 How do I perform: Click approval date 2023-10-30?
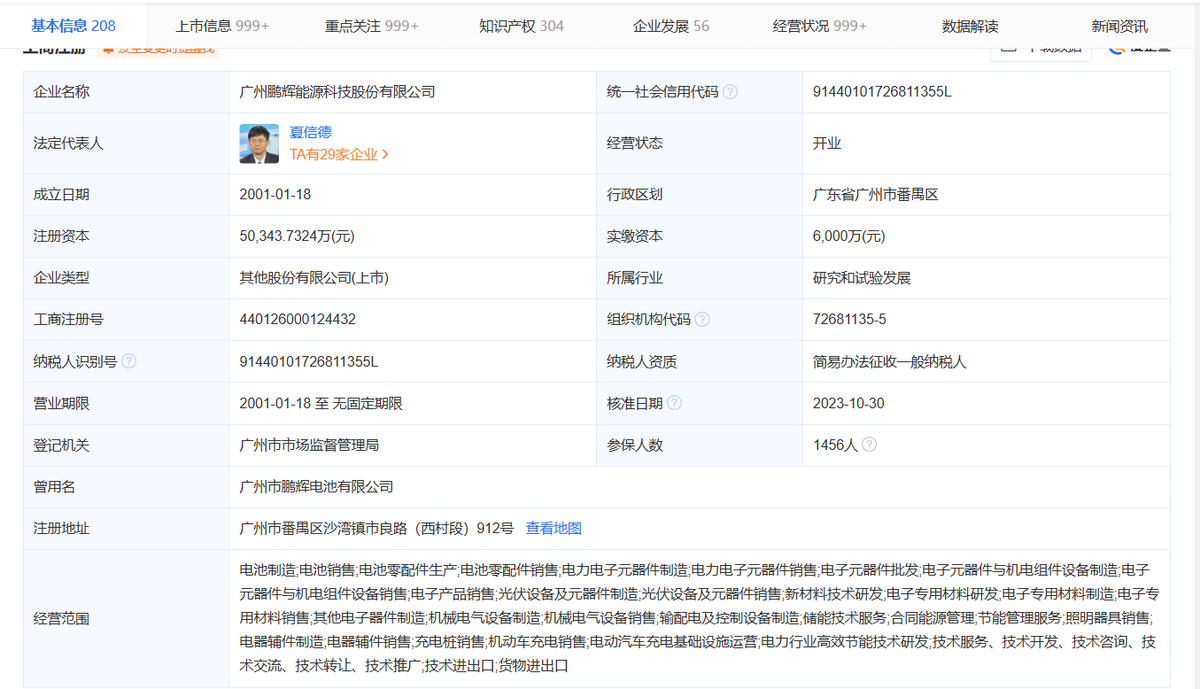(848, 403)
